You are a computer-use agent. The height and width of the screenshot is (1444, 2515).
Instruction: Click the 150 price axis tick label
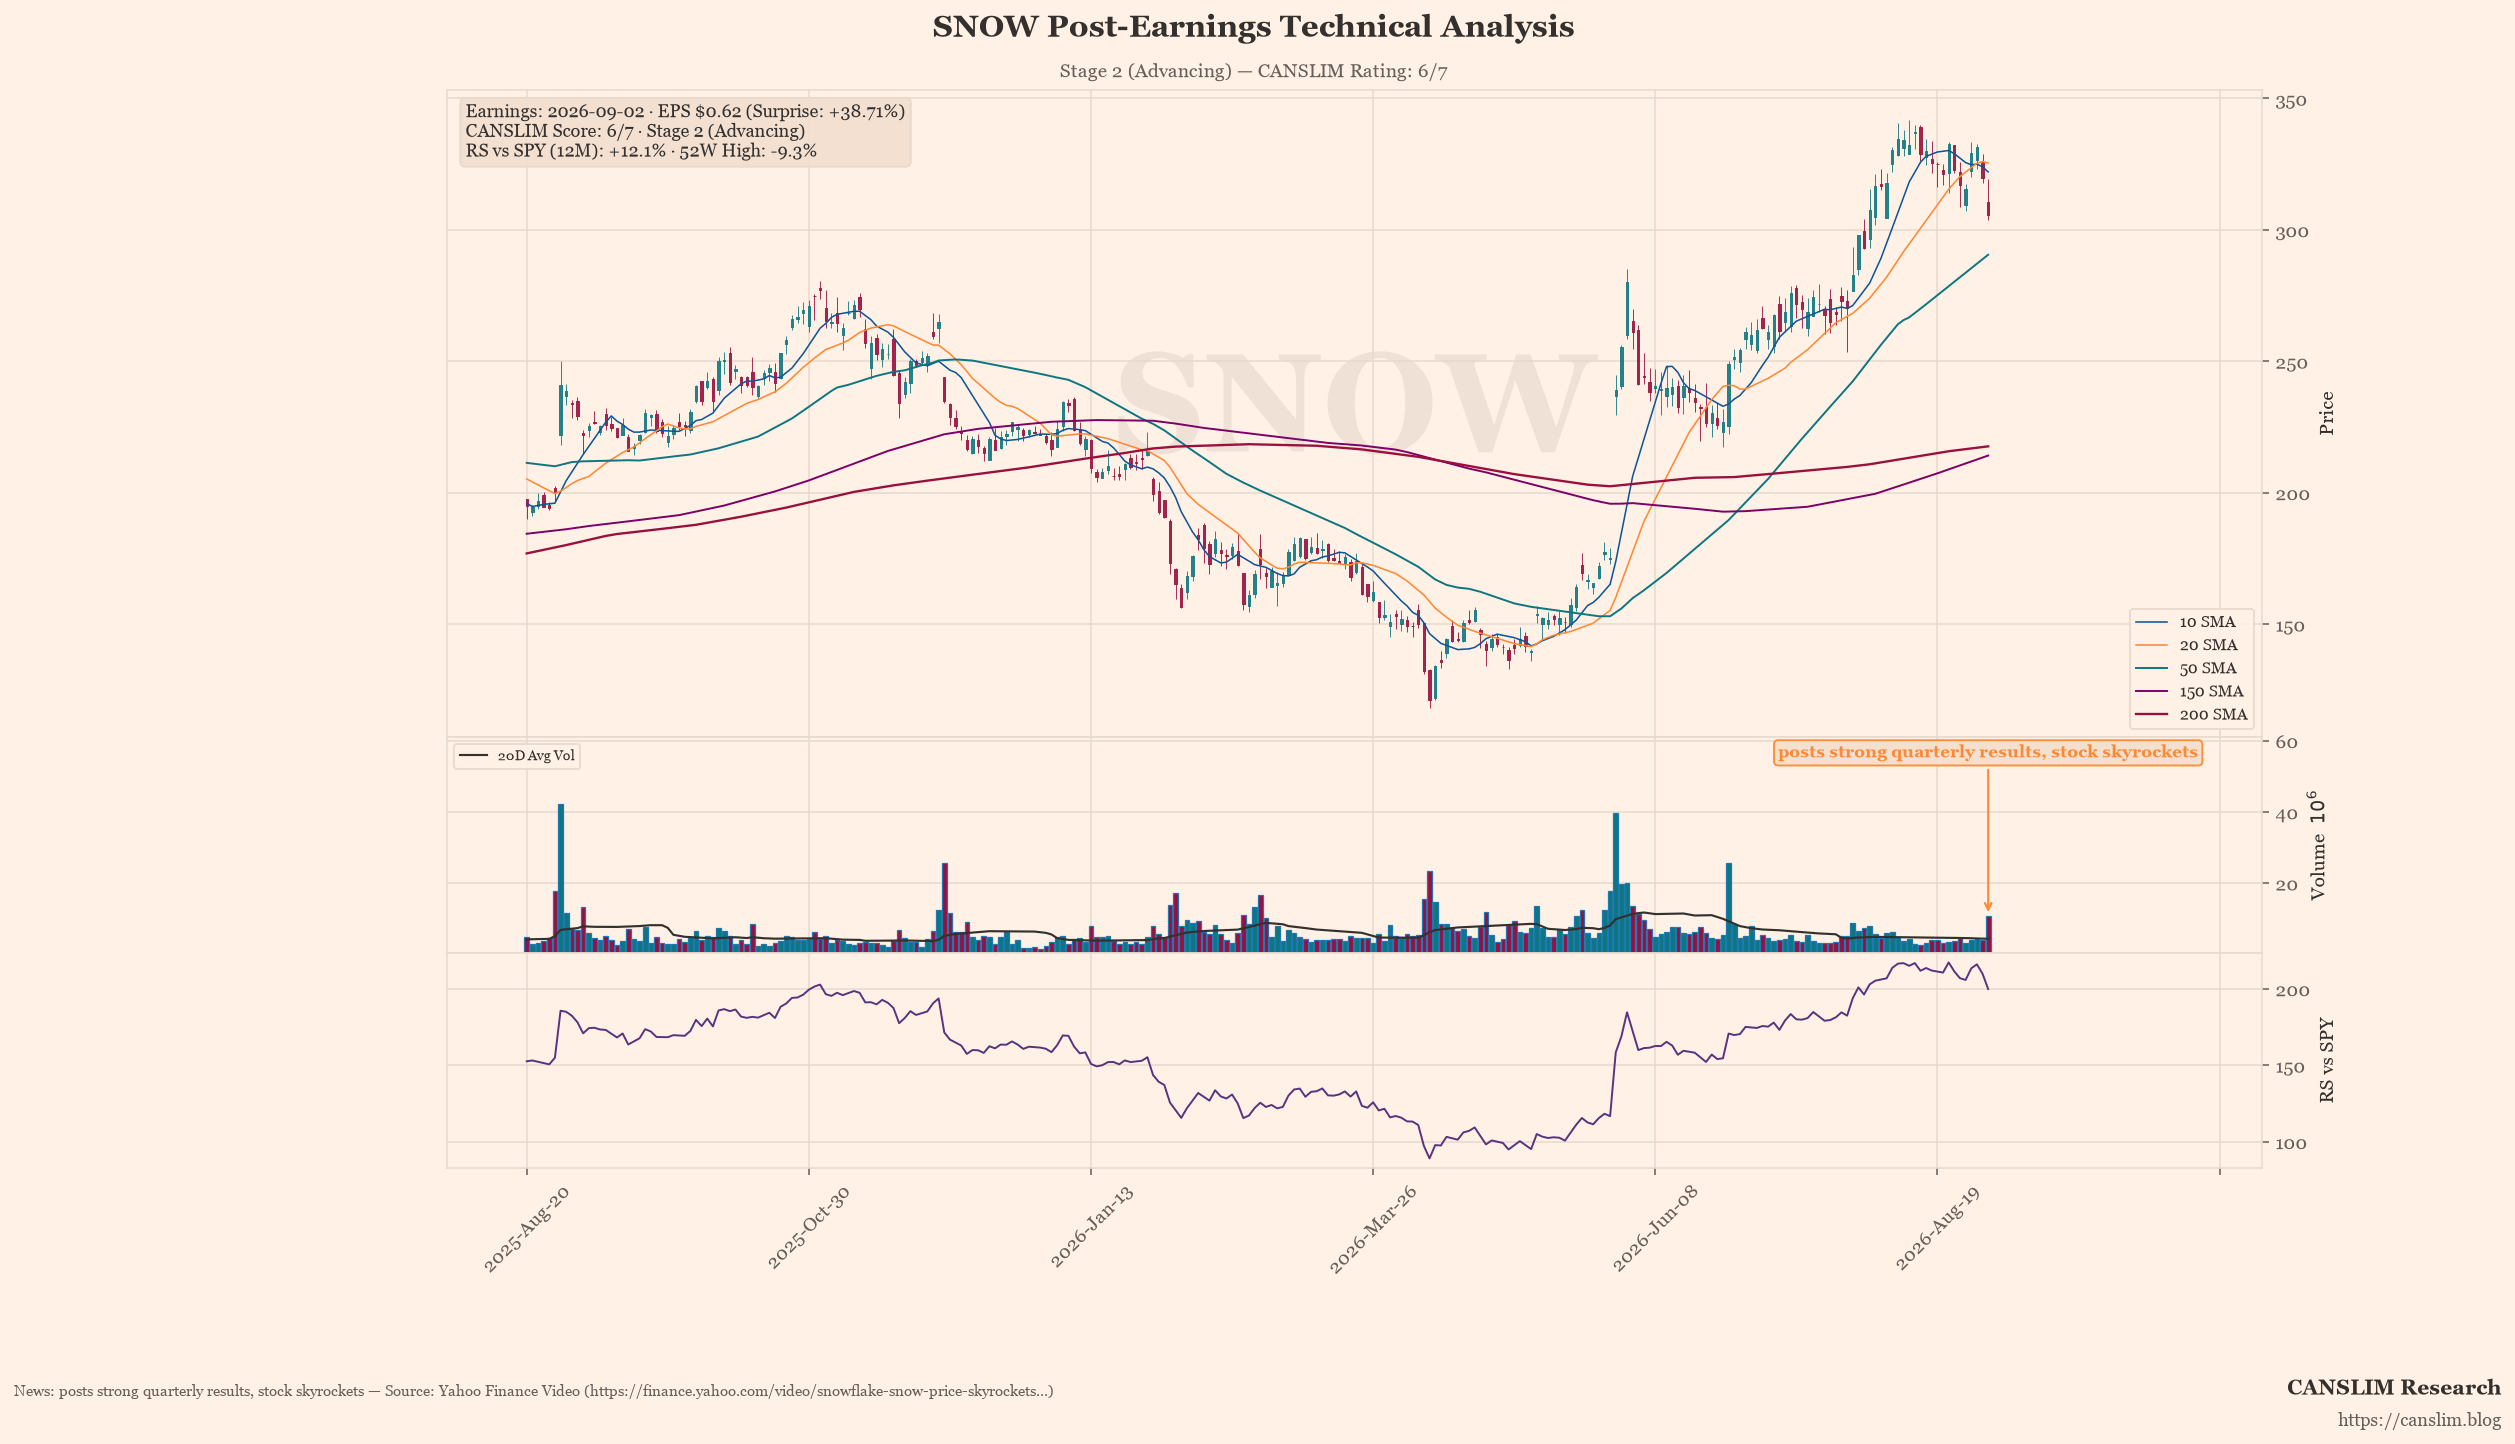tap(2289, 626)
